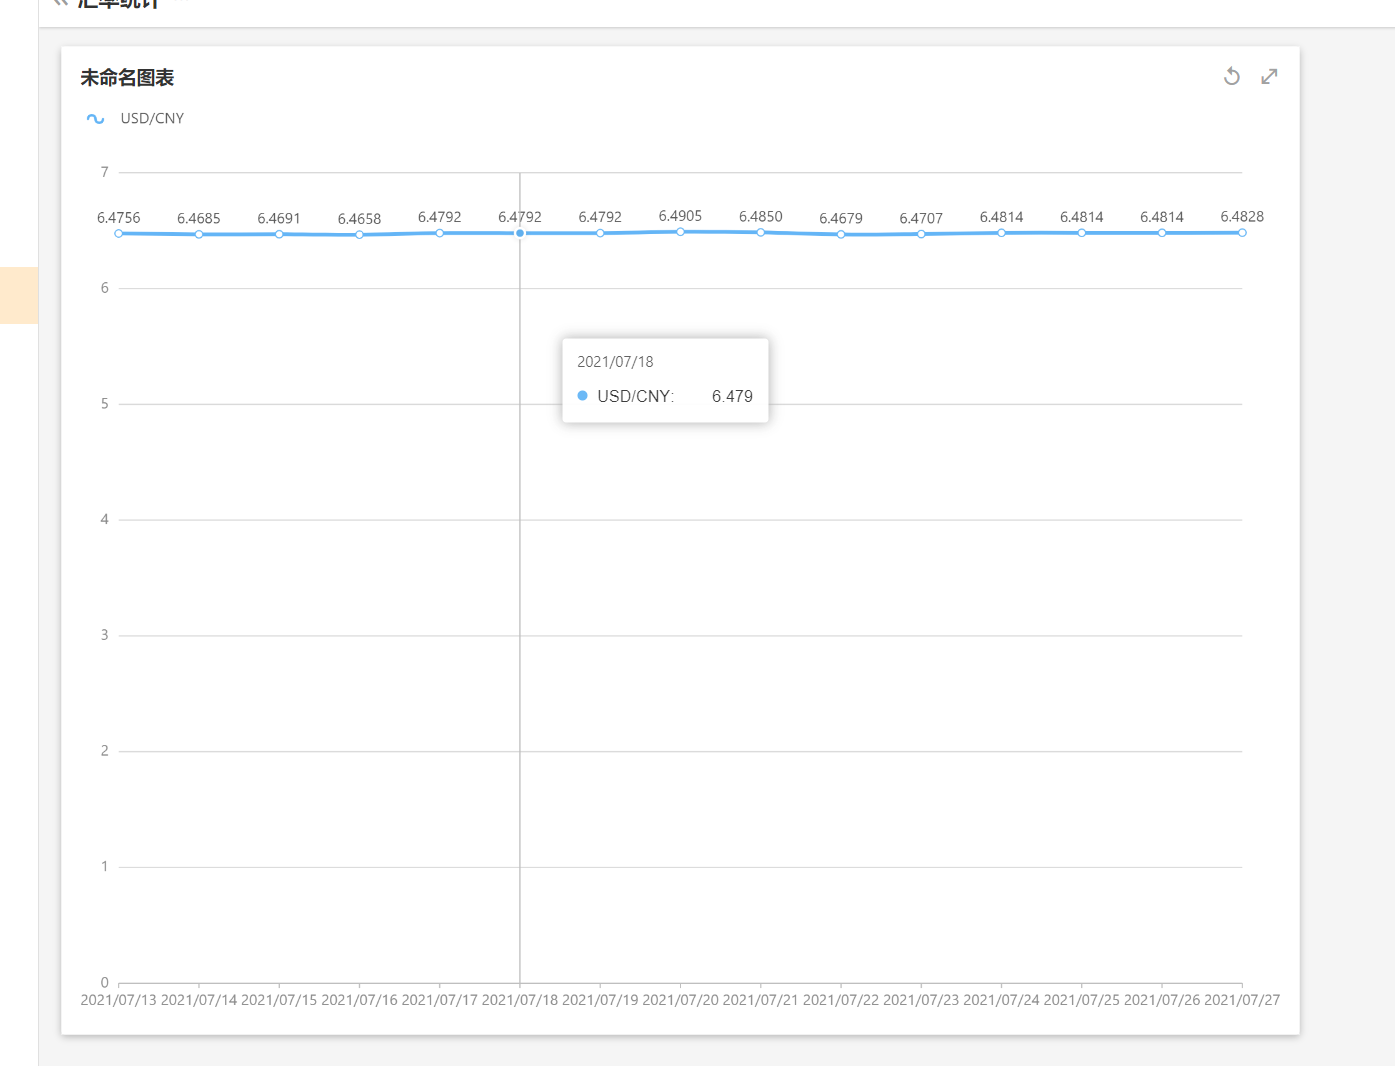Click the 2021/07/15 x-axis date label
The image size is (1395, 1066).
pos(279,1000)
